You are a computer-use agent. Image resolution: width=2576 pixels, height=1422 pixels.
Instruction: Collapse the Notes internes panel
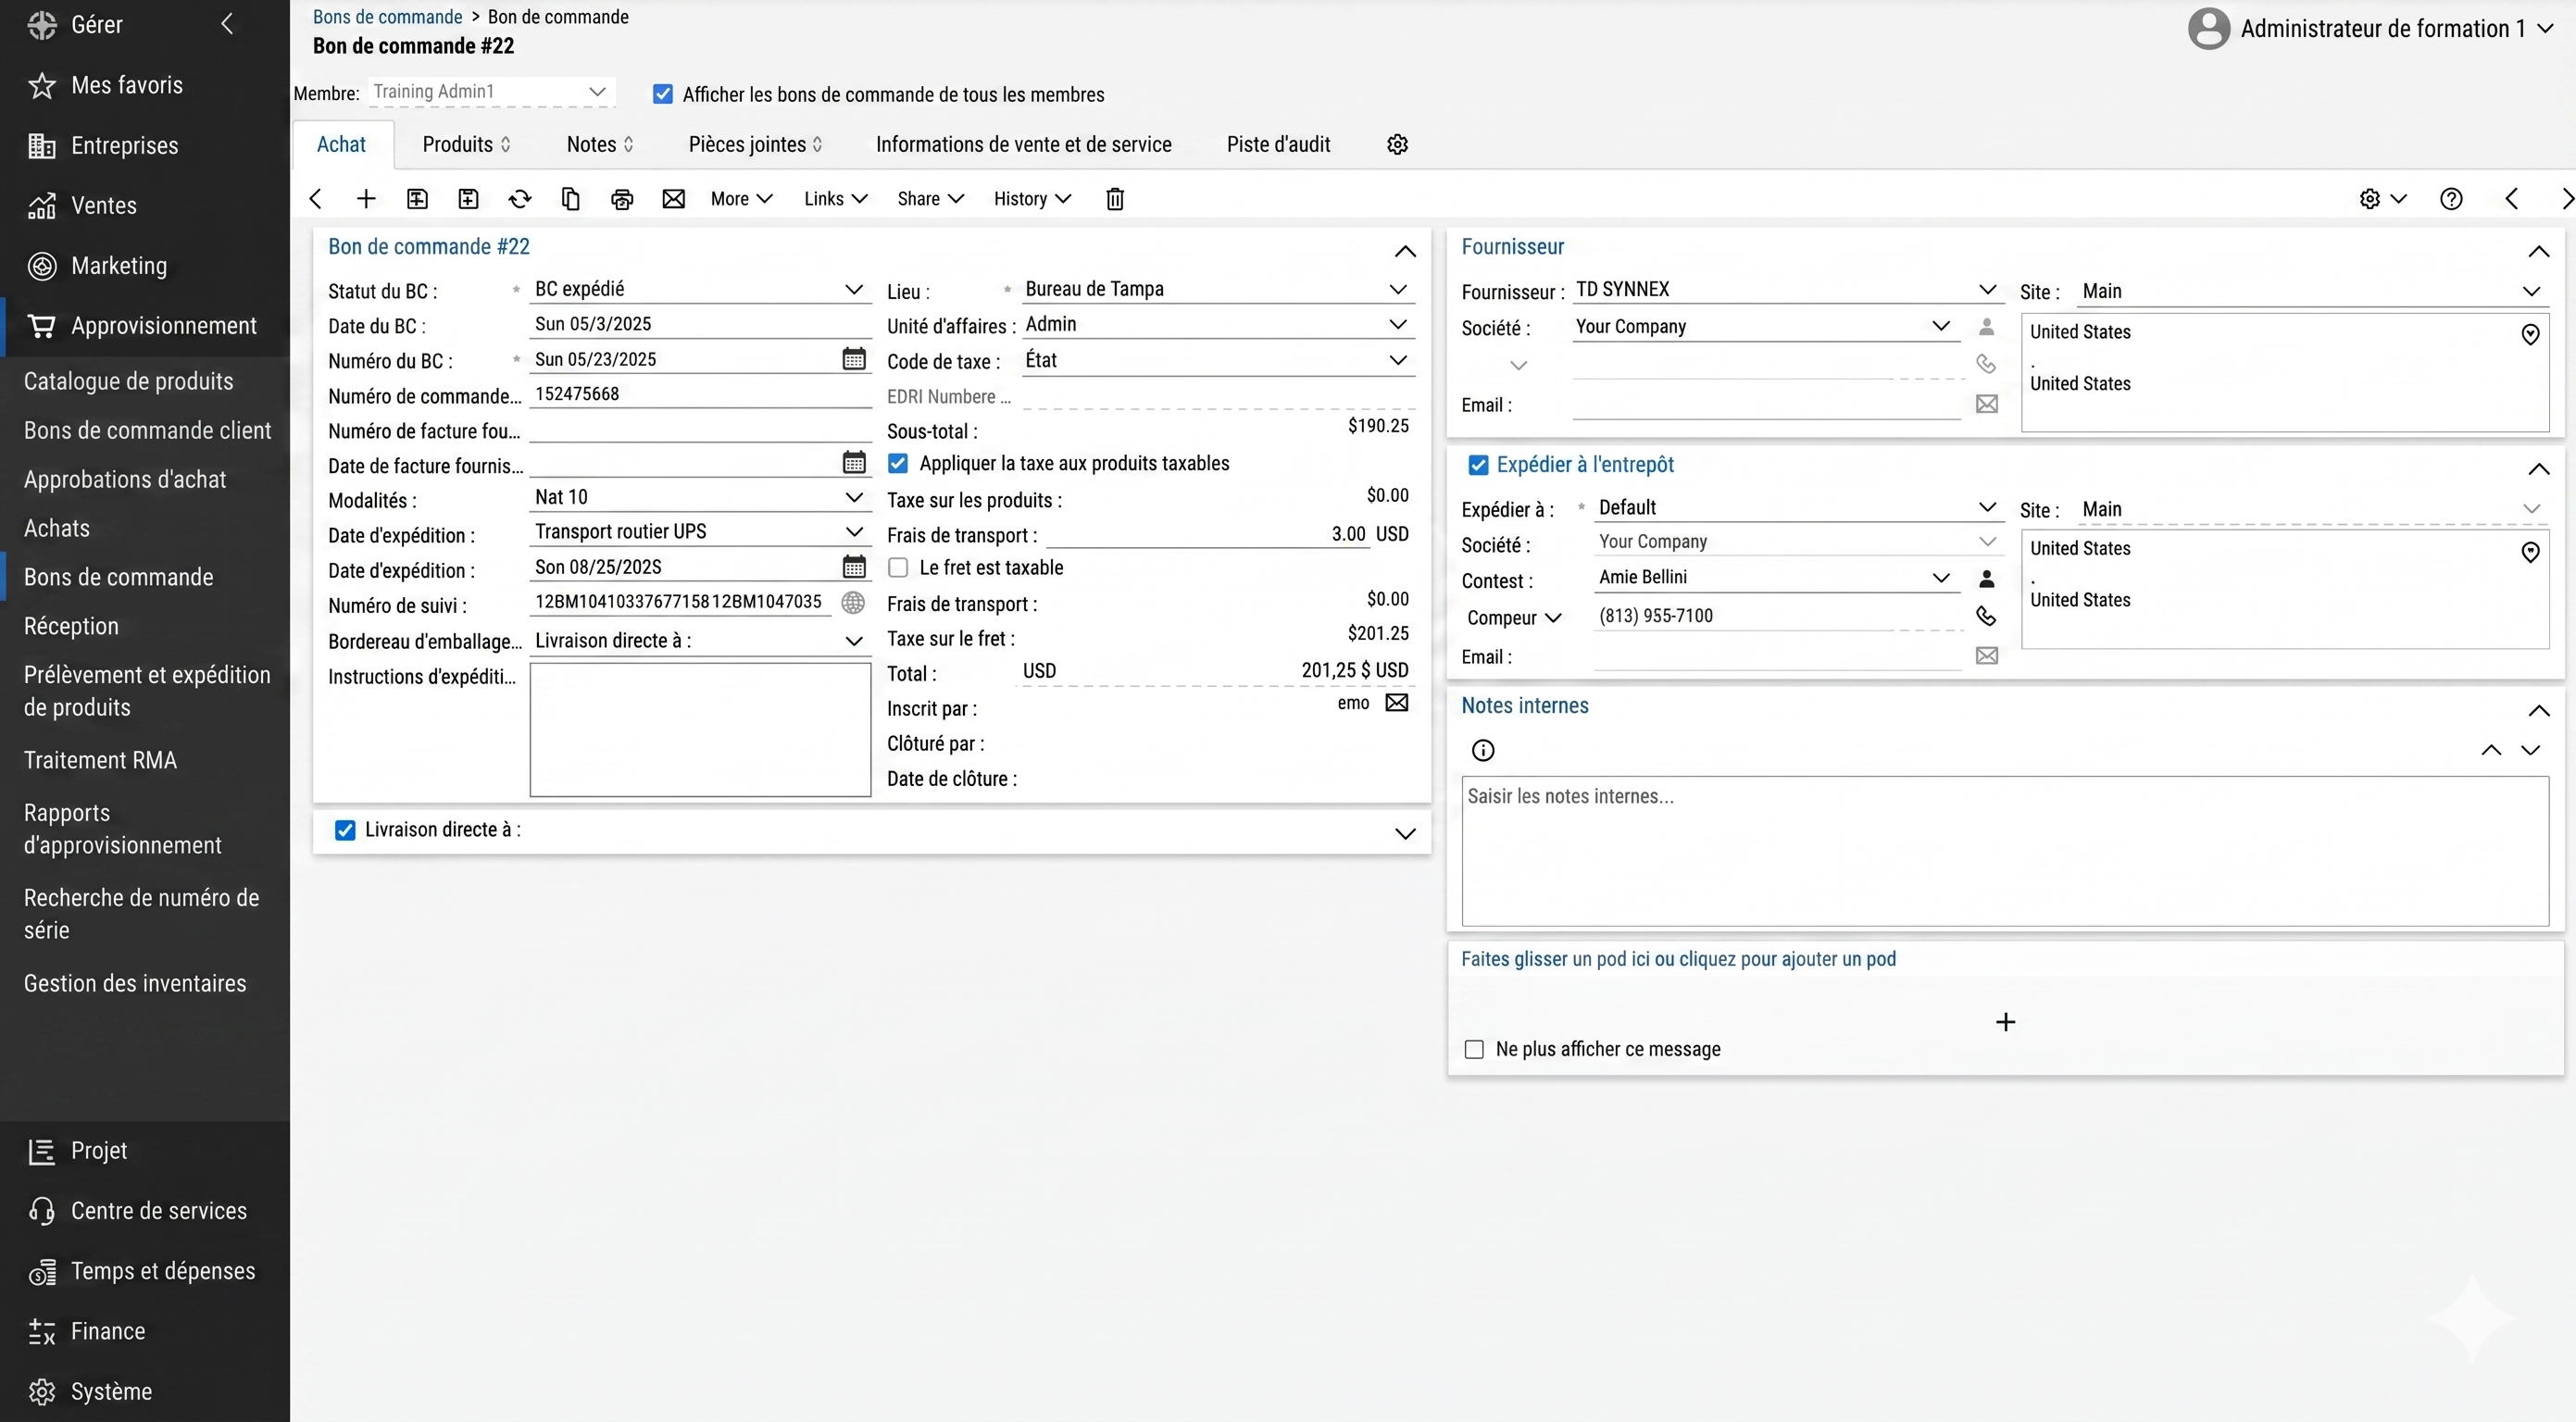2538,711
